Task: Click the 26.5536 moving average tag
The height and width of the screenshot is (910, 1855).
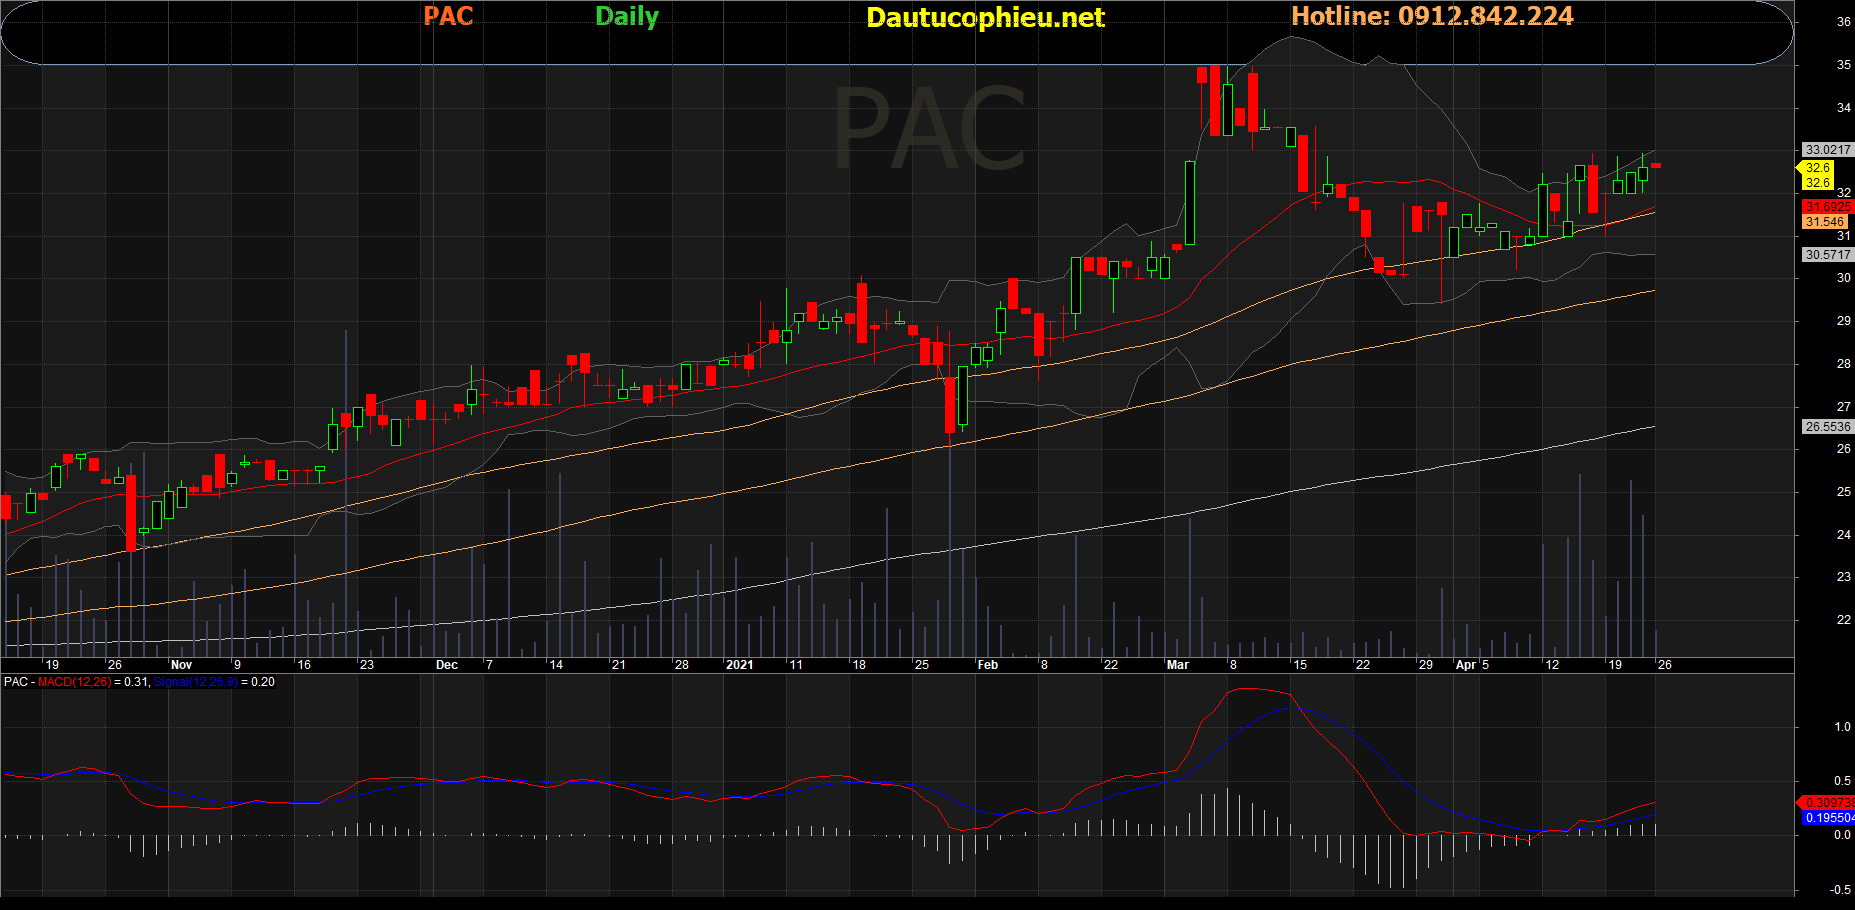Action: point(1827,427)
